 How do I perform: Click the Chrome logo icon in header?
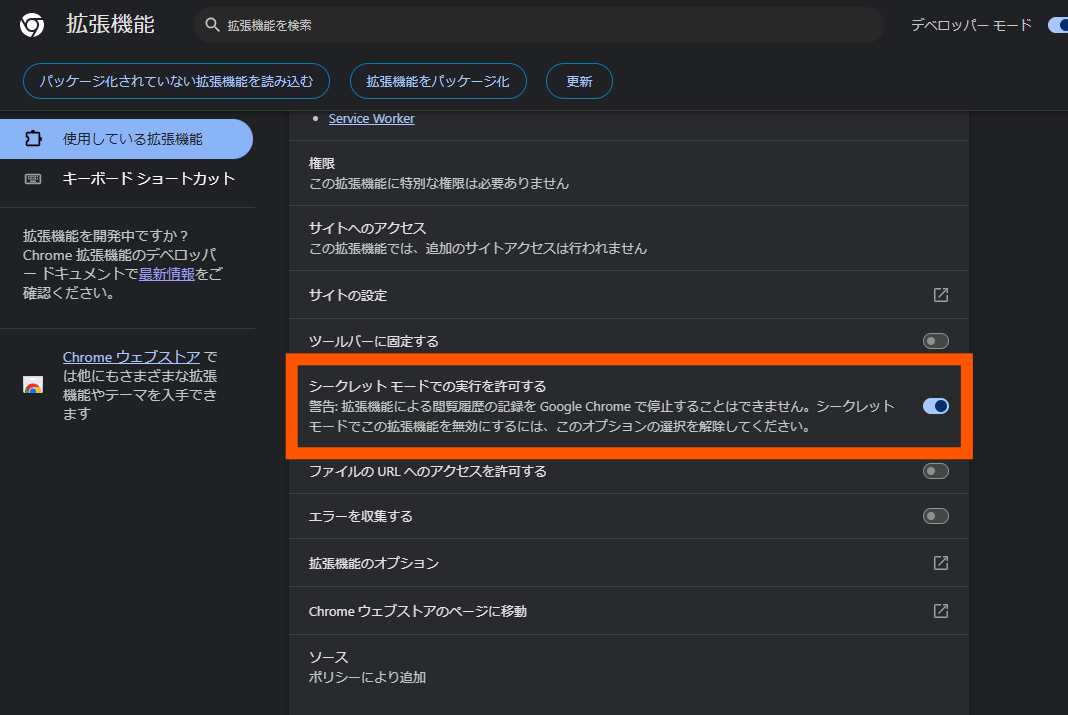[x=32, y=25]
